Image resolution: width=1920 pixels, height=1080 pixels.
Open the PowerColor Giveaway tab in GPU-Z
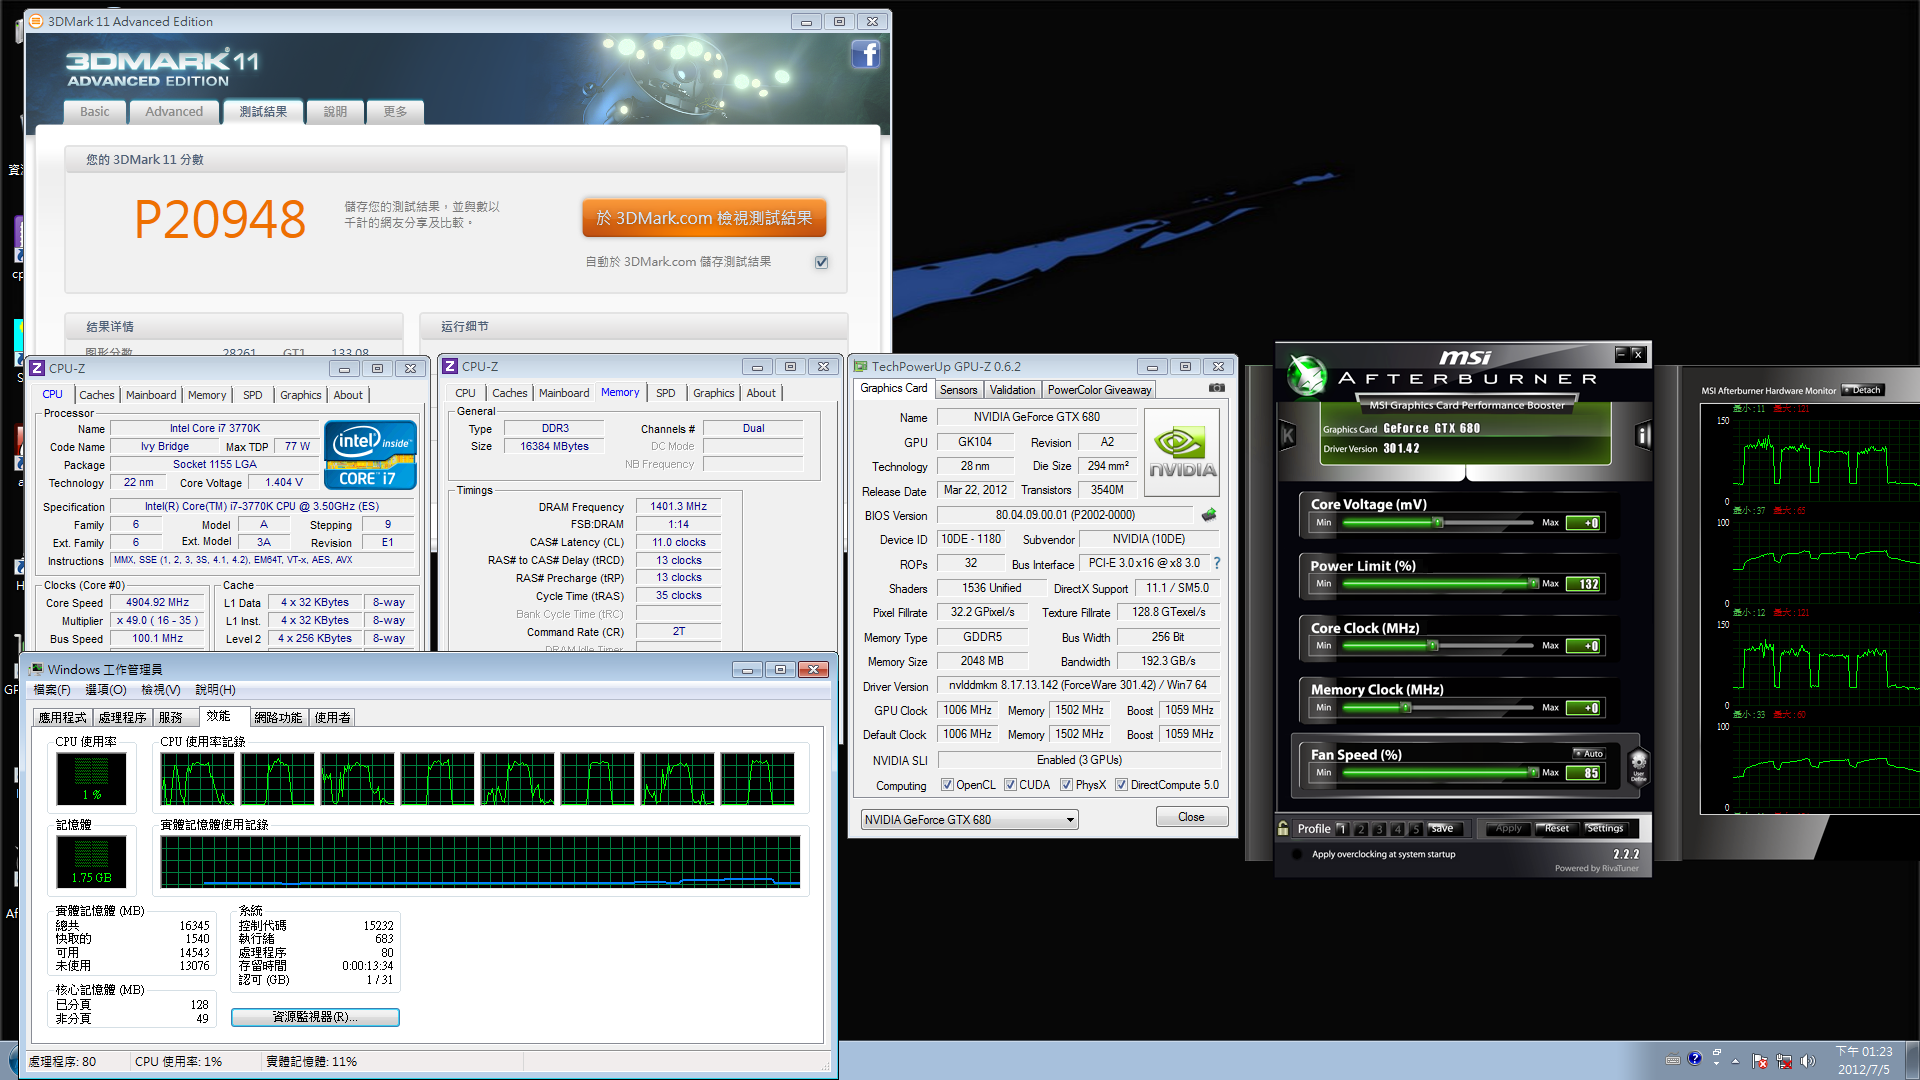1099,390
